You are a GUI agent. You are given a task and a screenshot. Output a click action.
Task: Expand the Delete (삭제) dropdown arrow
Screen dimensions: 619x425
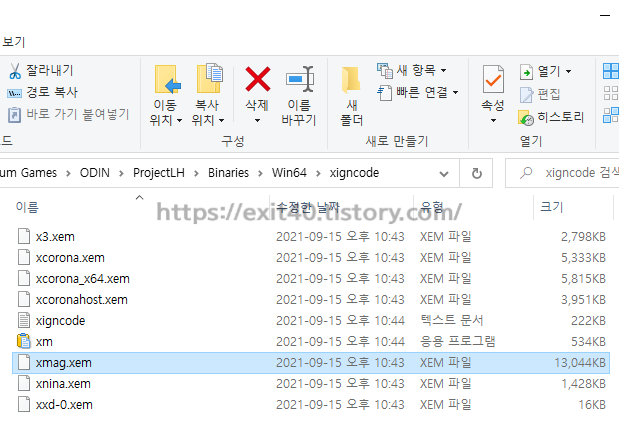pos(257,120)
